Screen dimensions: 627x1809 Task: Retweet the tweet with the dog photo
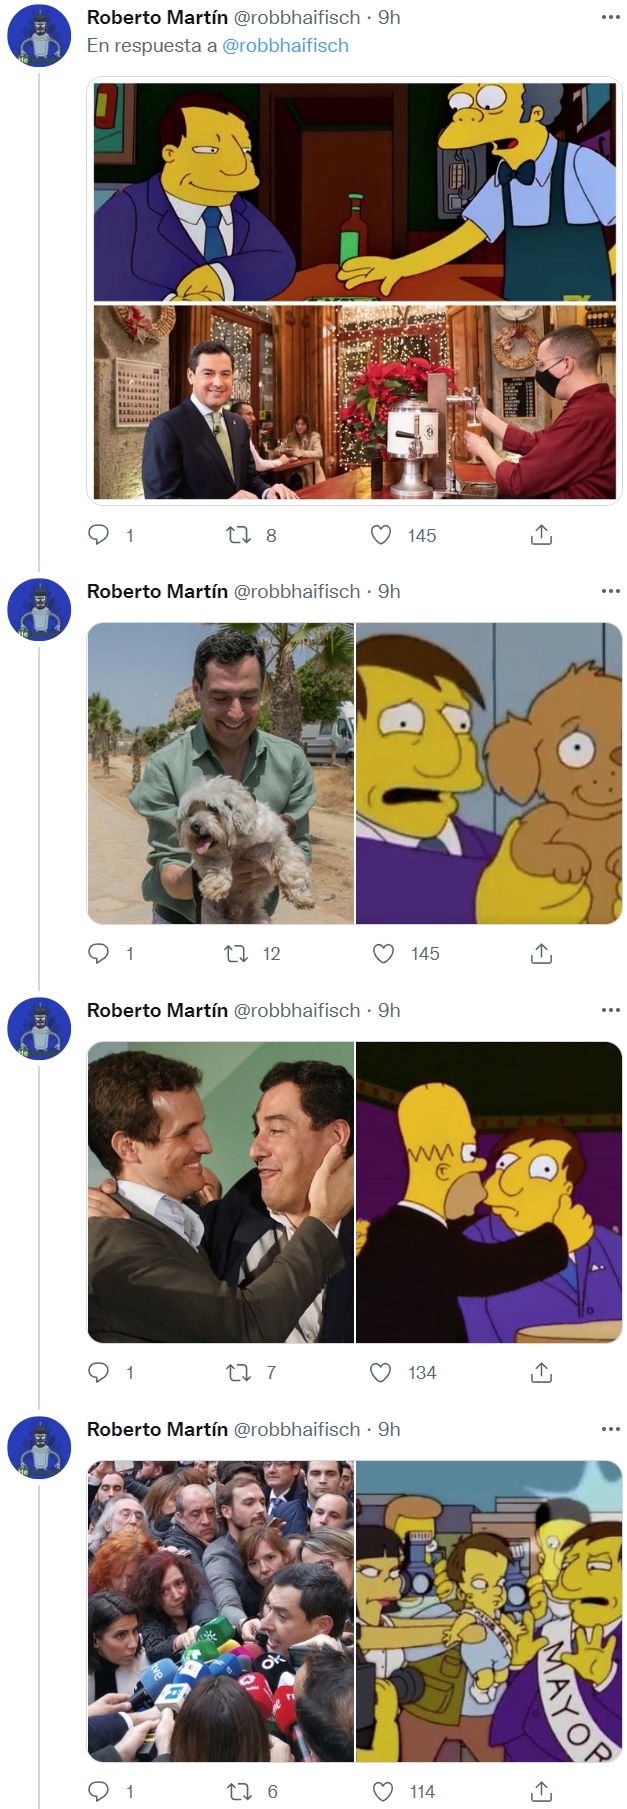tap(240, 953)
